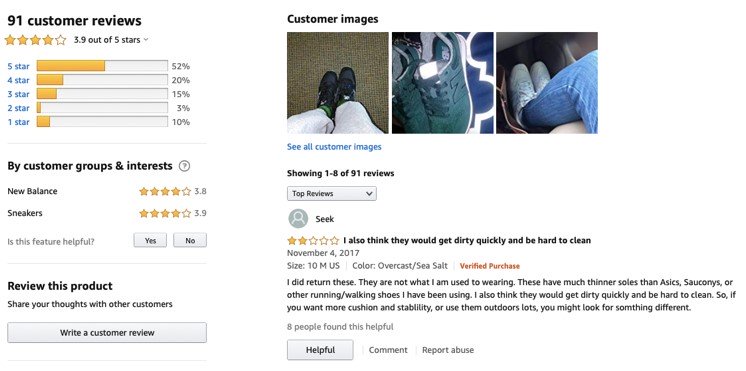
Task: Click Report abuse link
Action: pyautogui.click(x=448, y=350)
